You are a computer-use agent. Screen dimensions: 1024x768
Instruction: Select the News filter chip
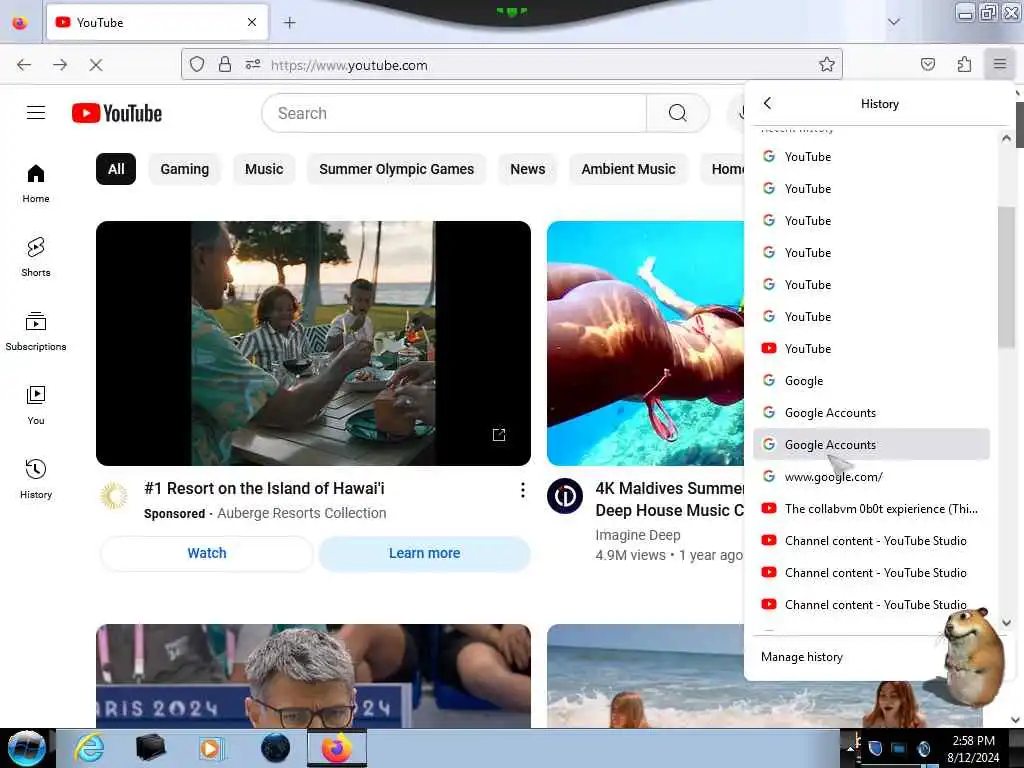coord(528,169)
